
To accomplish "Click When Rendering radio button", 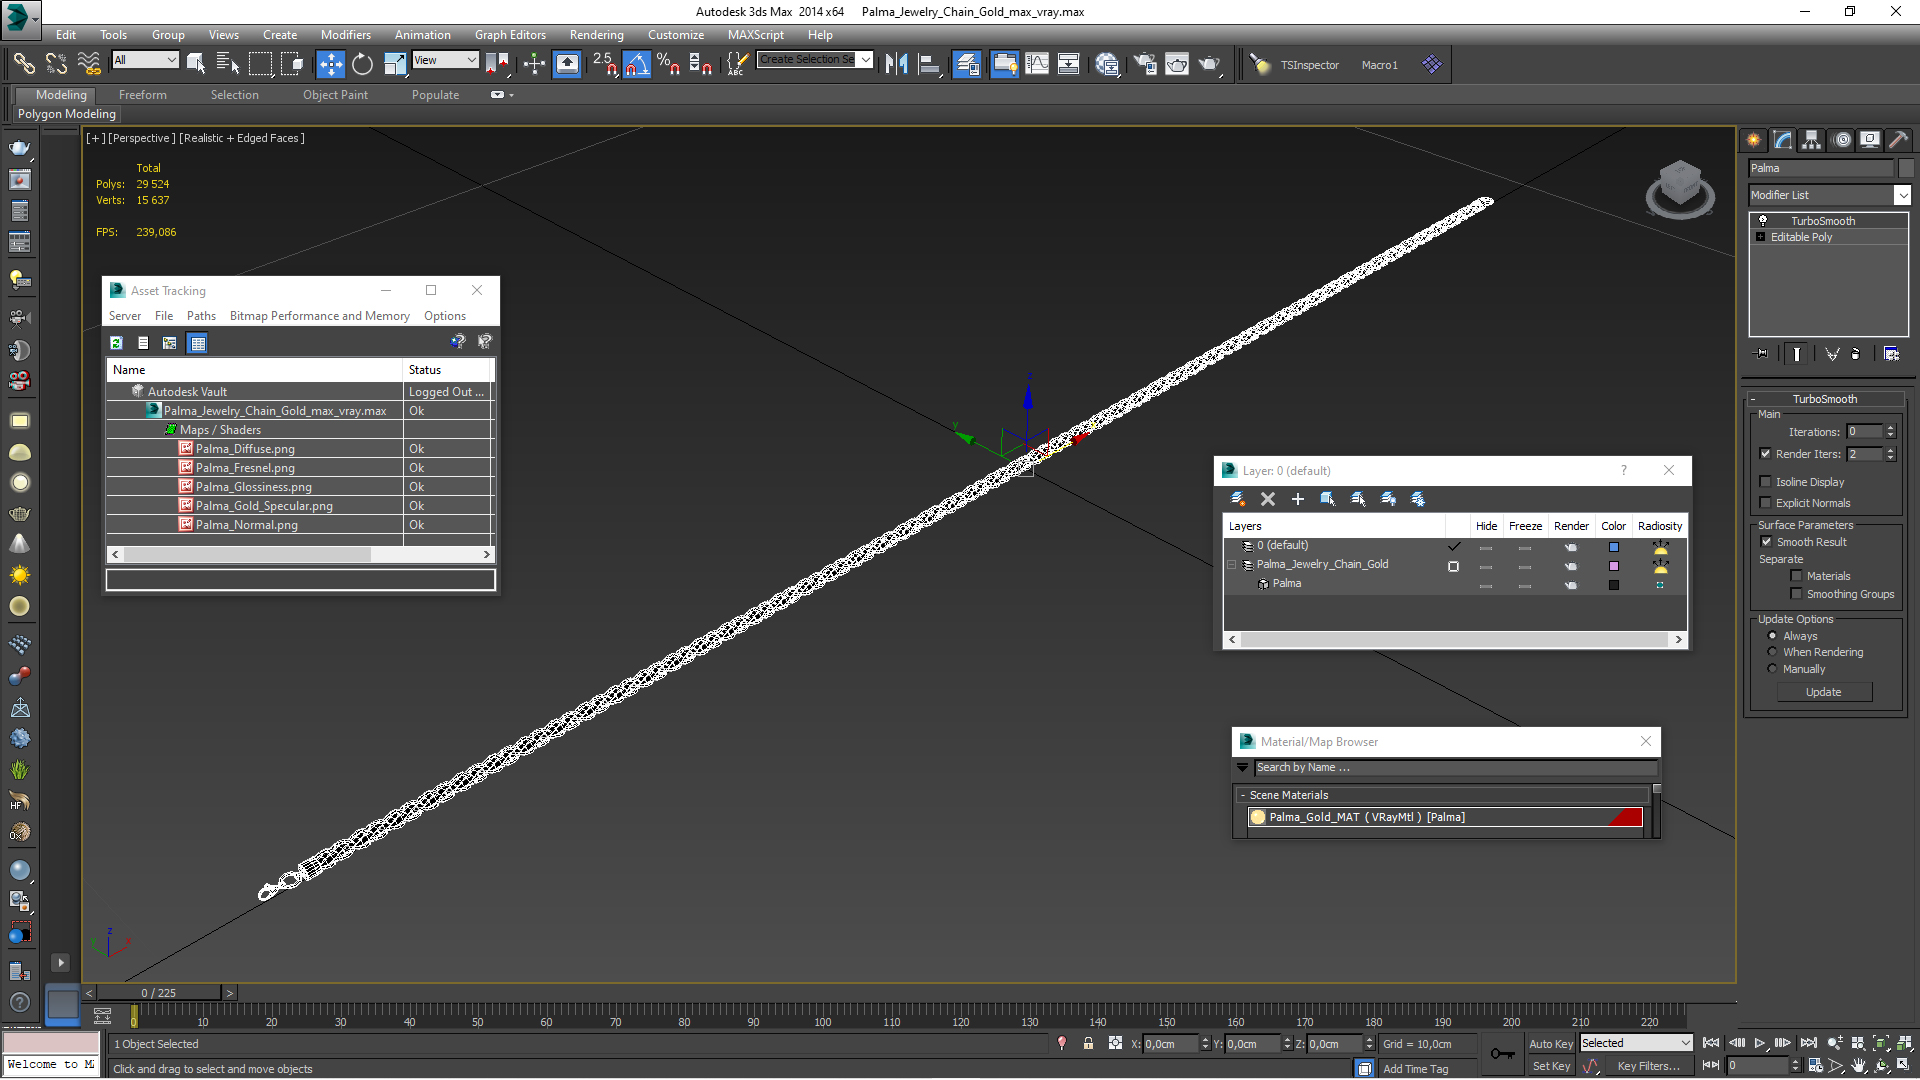I will click(x=1772, y=651).
